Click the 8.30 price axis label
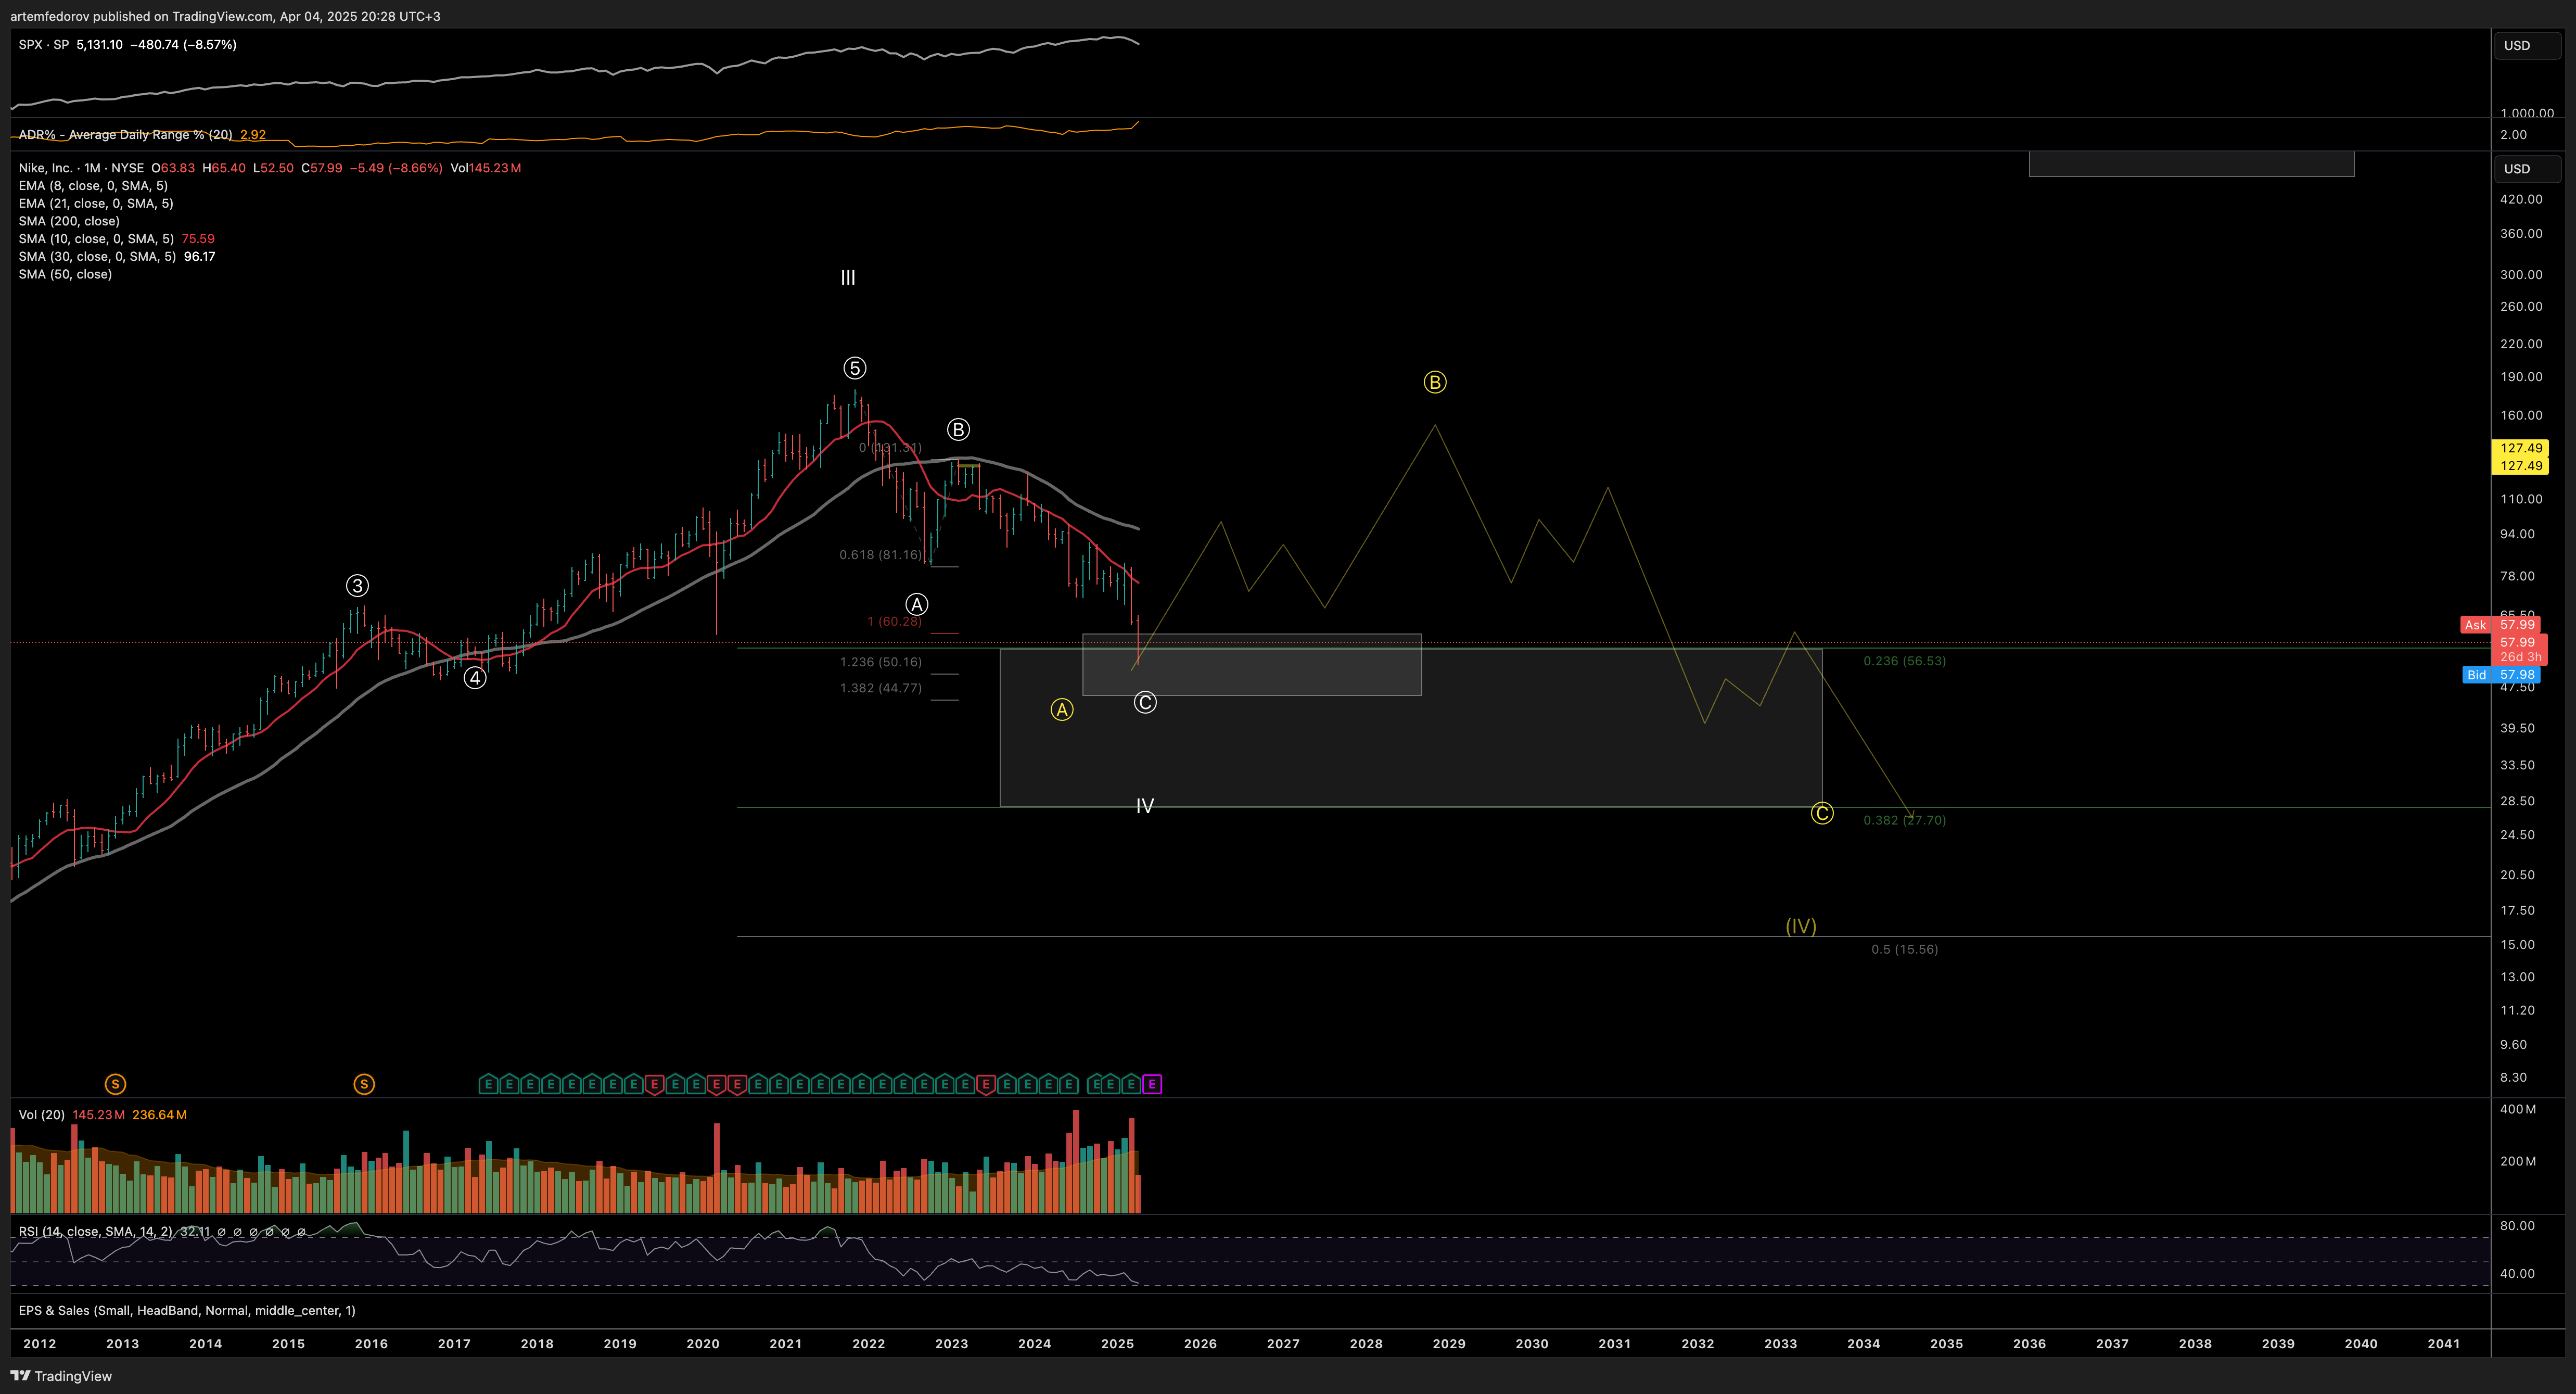 (x=2513, y=1078)
